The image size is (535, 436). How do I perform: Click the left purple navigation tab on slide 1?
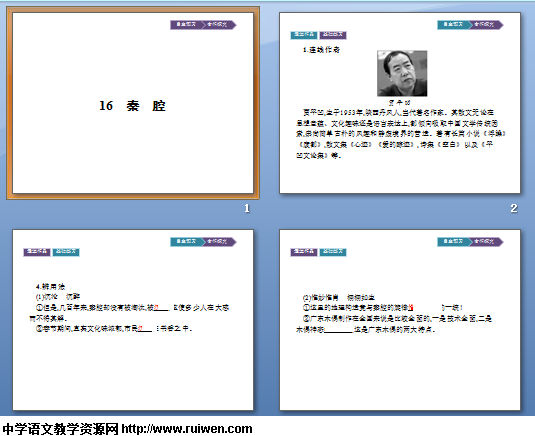pyautogui.click(x=187, y=25)
